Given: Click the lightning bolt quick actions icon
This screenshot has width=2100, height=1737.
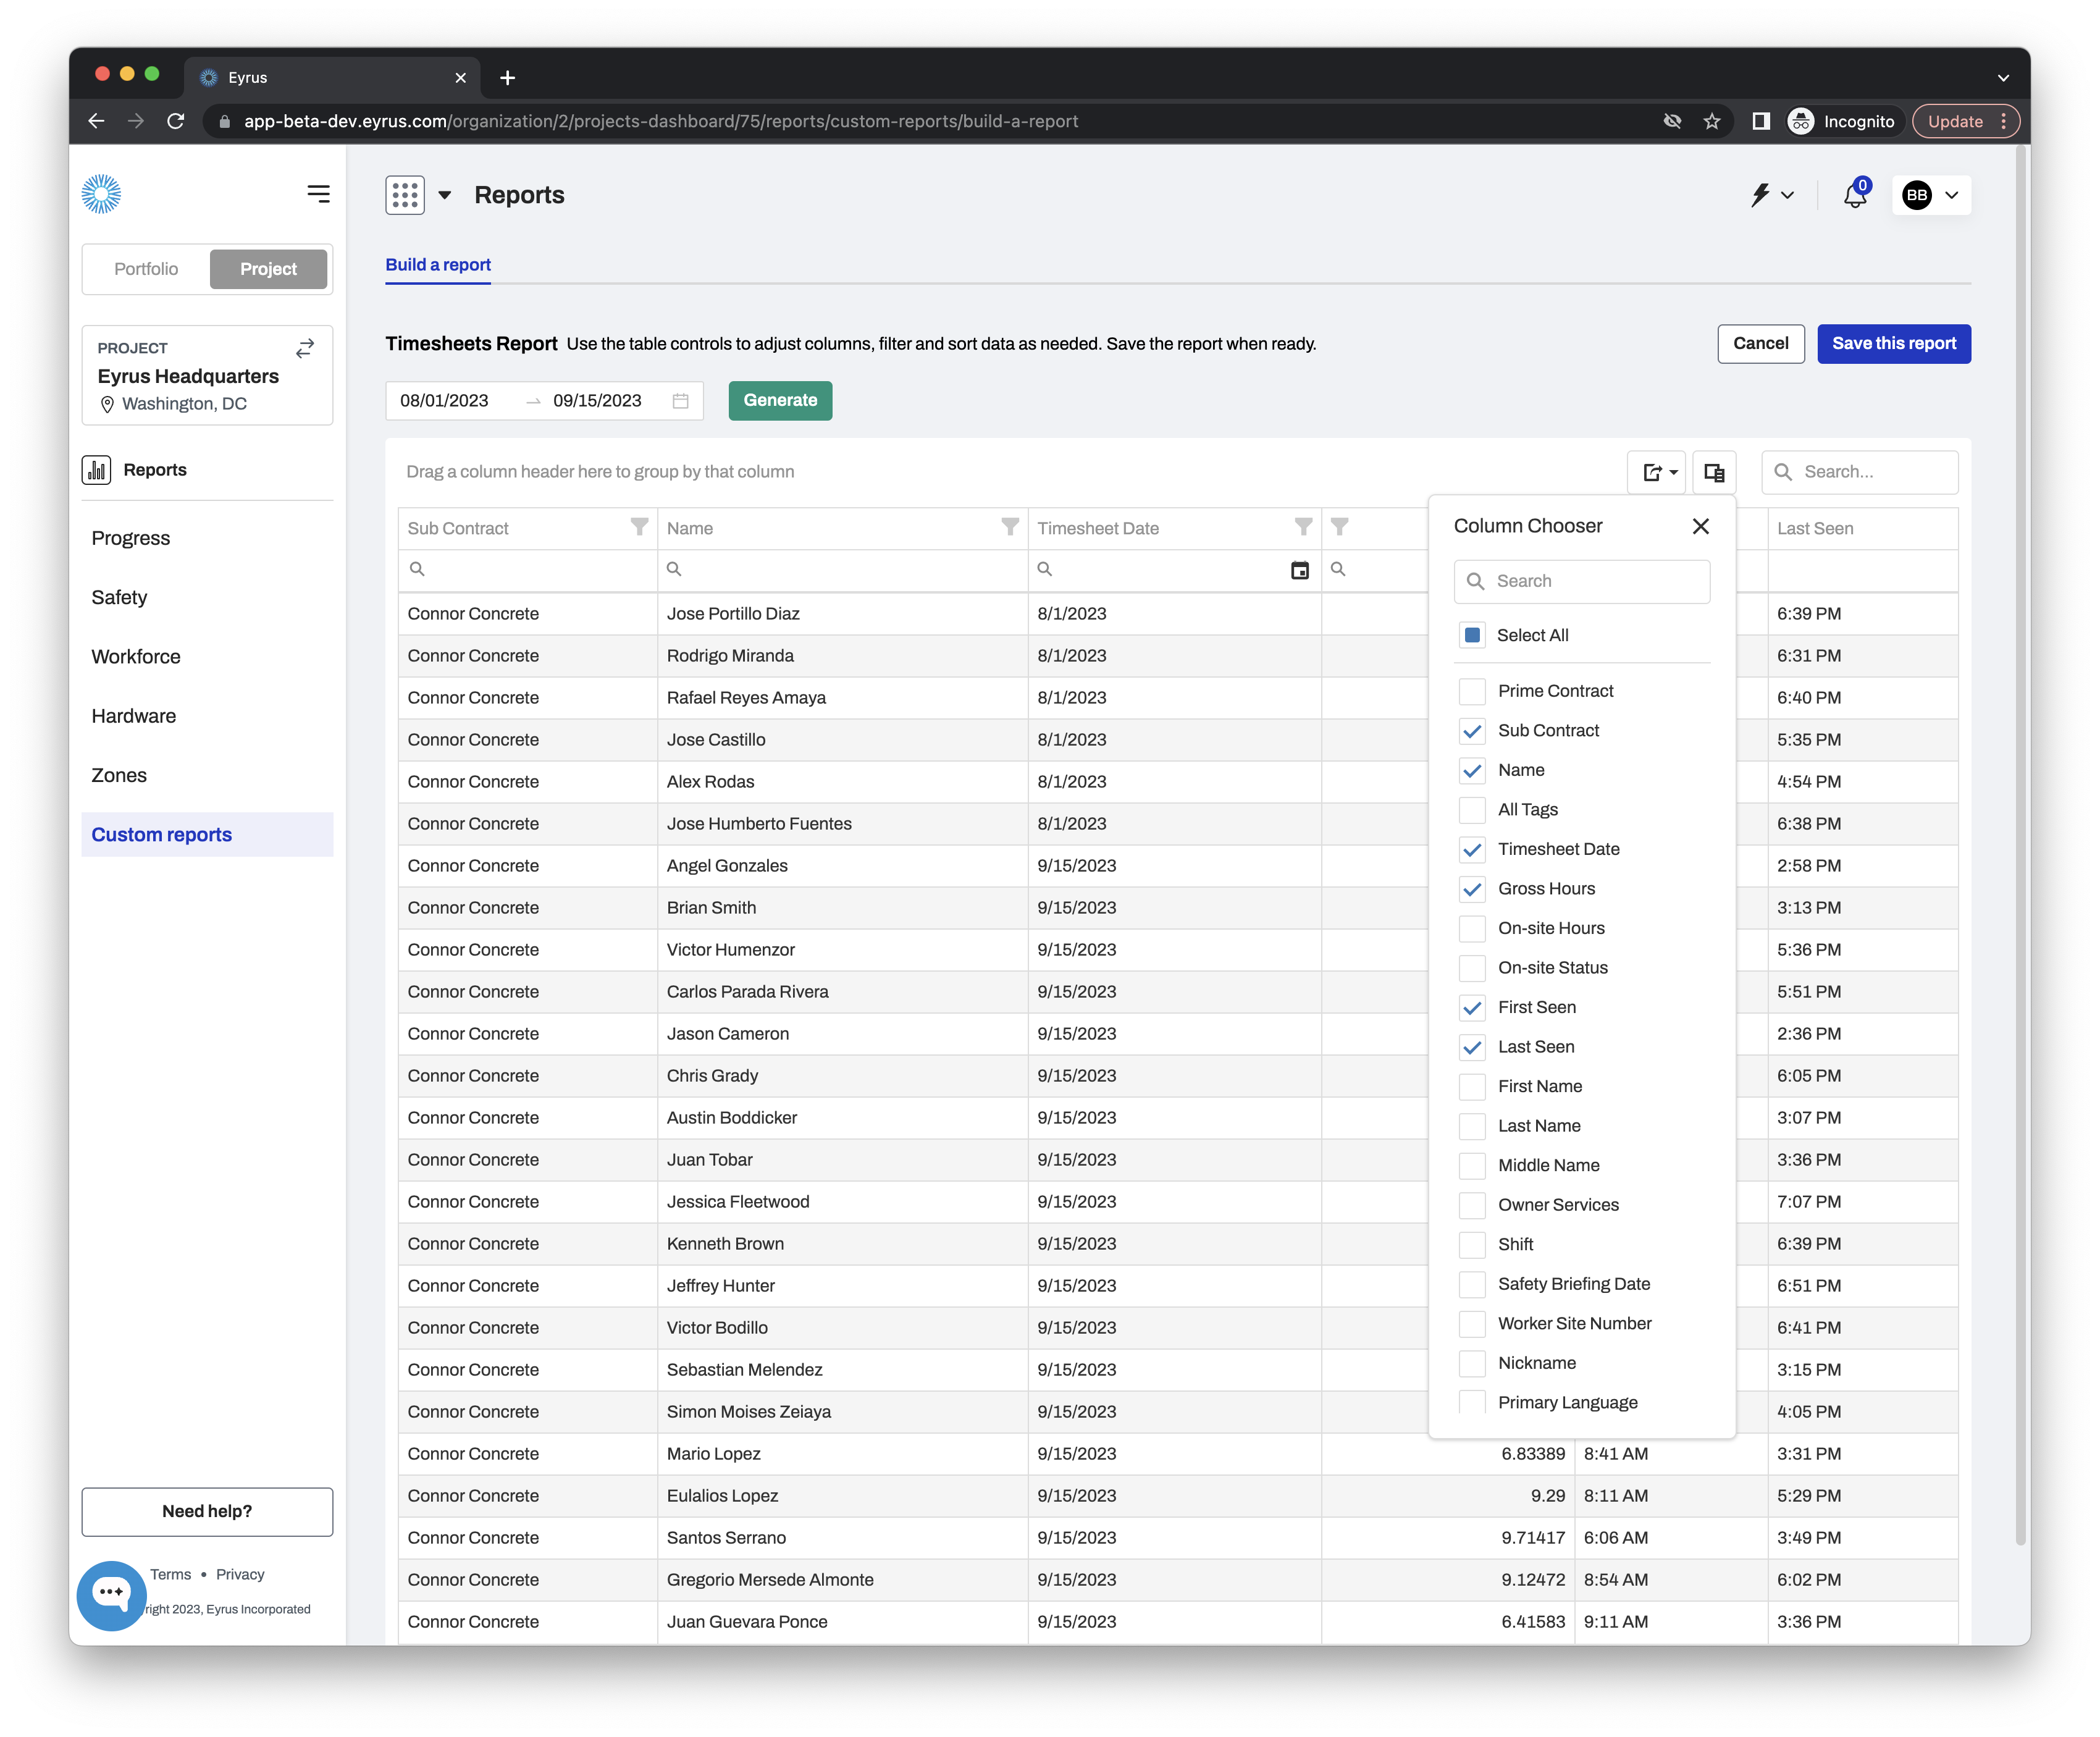Looking at the screenshot, I should 1760,195.
